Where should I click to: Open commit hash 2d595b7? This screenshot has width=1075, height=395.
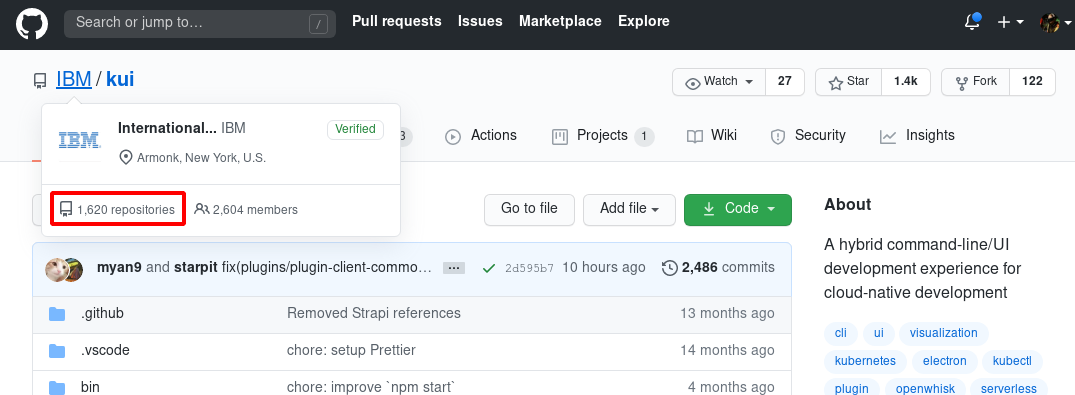529,268
